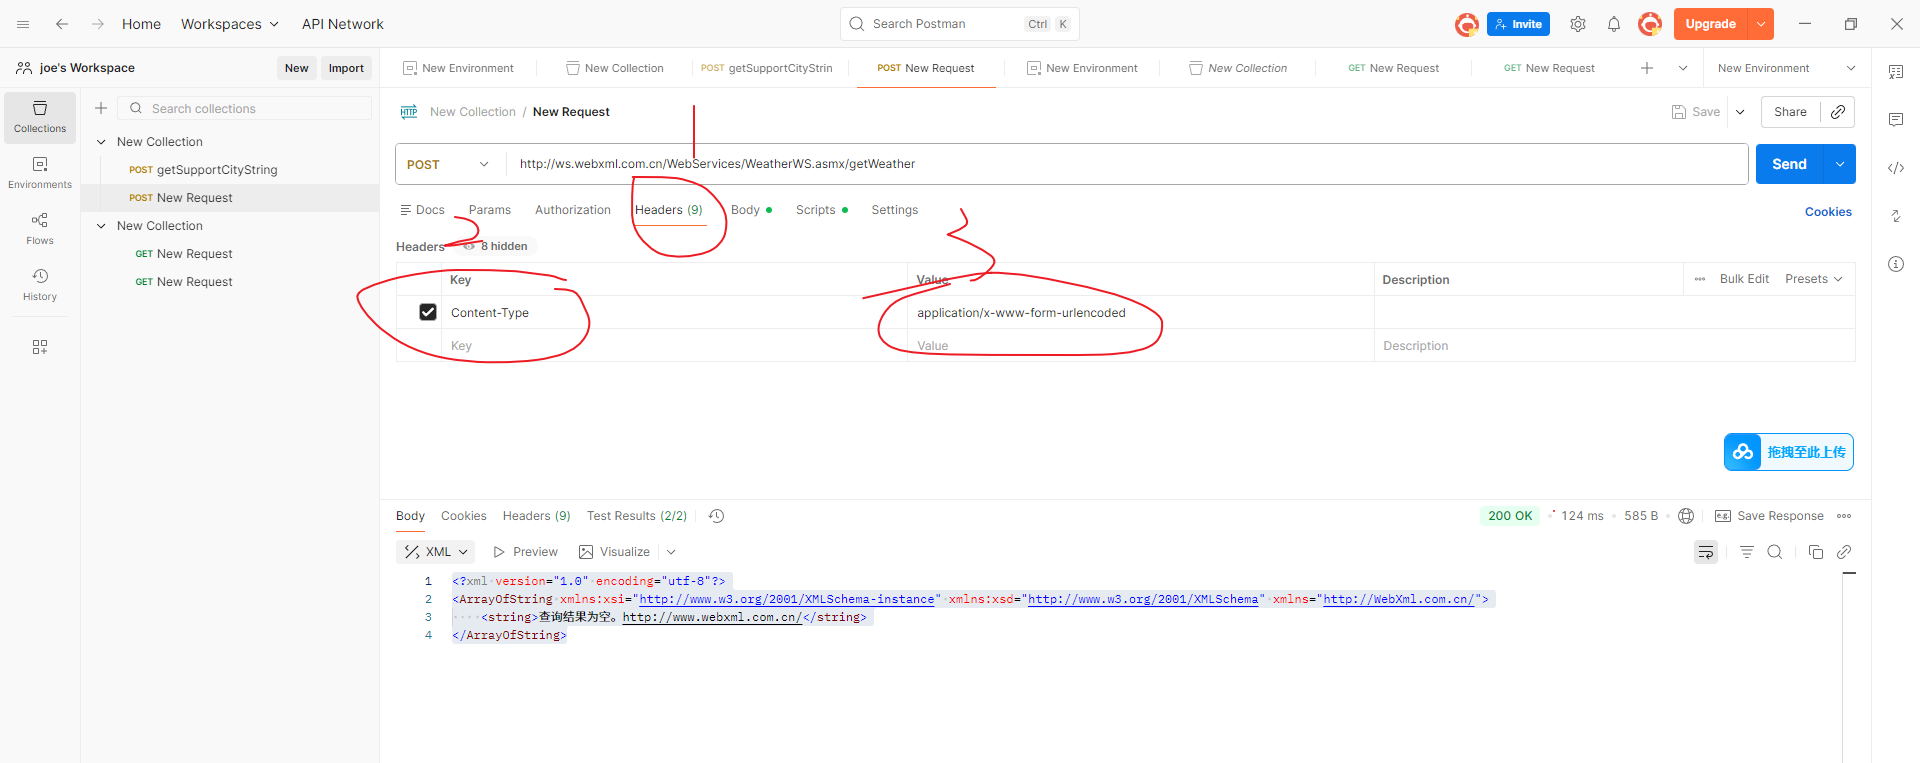This screenshot has width=1920, height=763.
Task: Go forward with the right arrow
Action: tap(97, 24)
